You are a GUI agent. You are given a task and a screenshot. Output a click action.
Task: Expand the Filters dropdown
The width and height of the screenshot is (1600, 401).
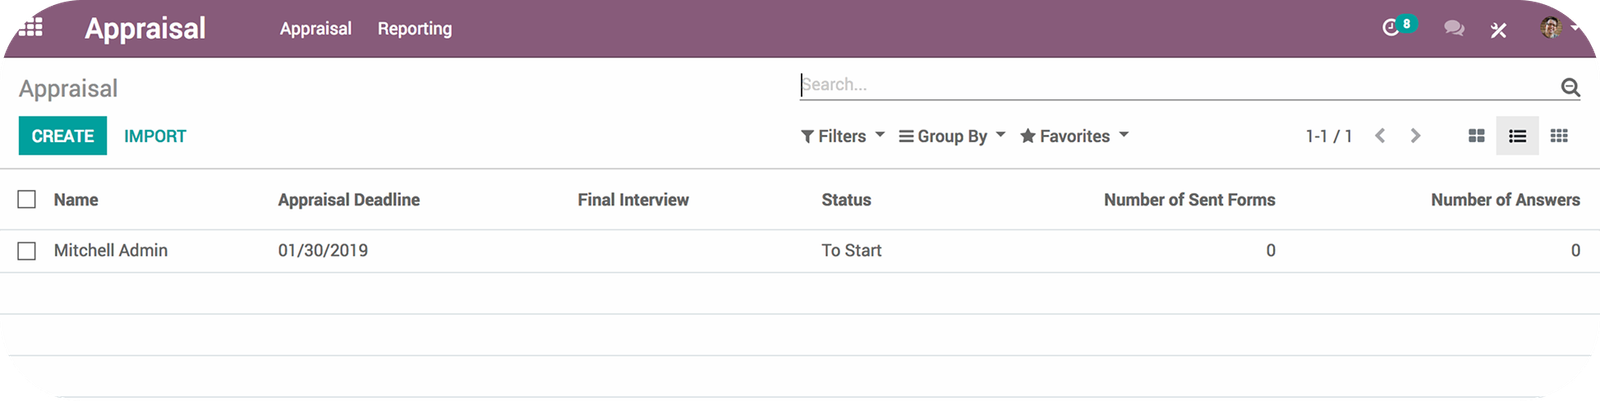coord(842,136)
